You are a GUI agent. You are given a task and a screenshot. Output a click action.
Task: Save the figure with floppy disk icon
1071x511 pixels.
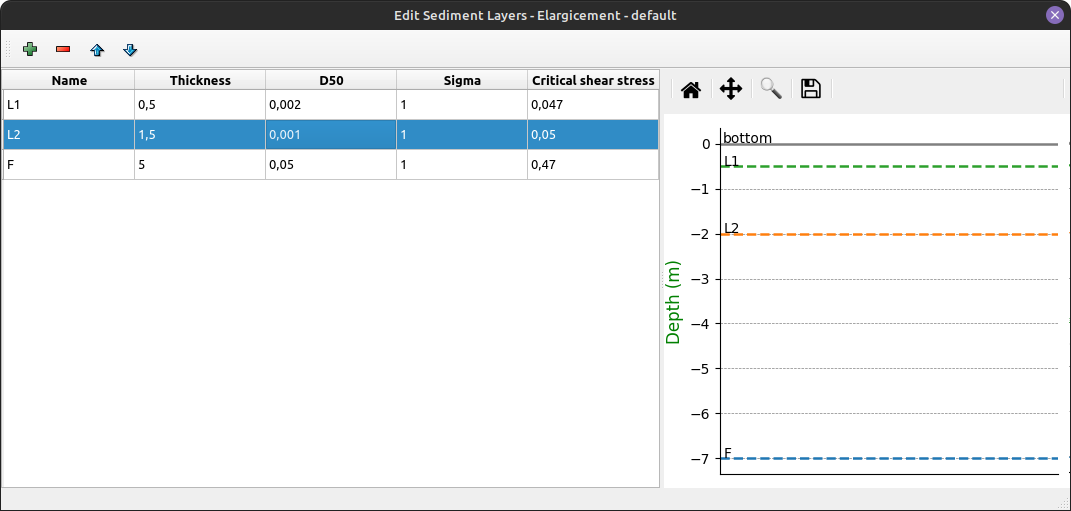coord(811,89)
